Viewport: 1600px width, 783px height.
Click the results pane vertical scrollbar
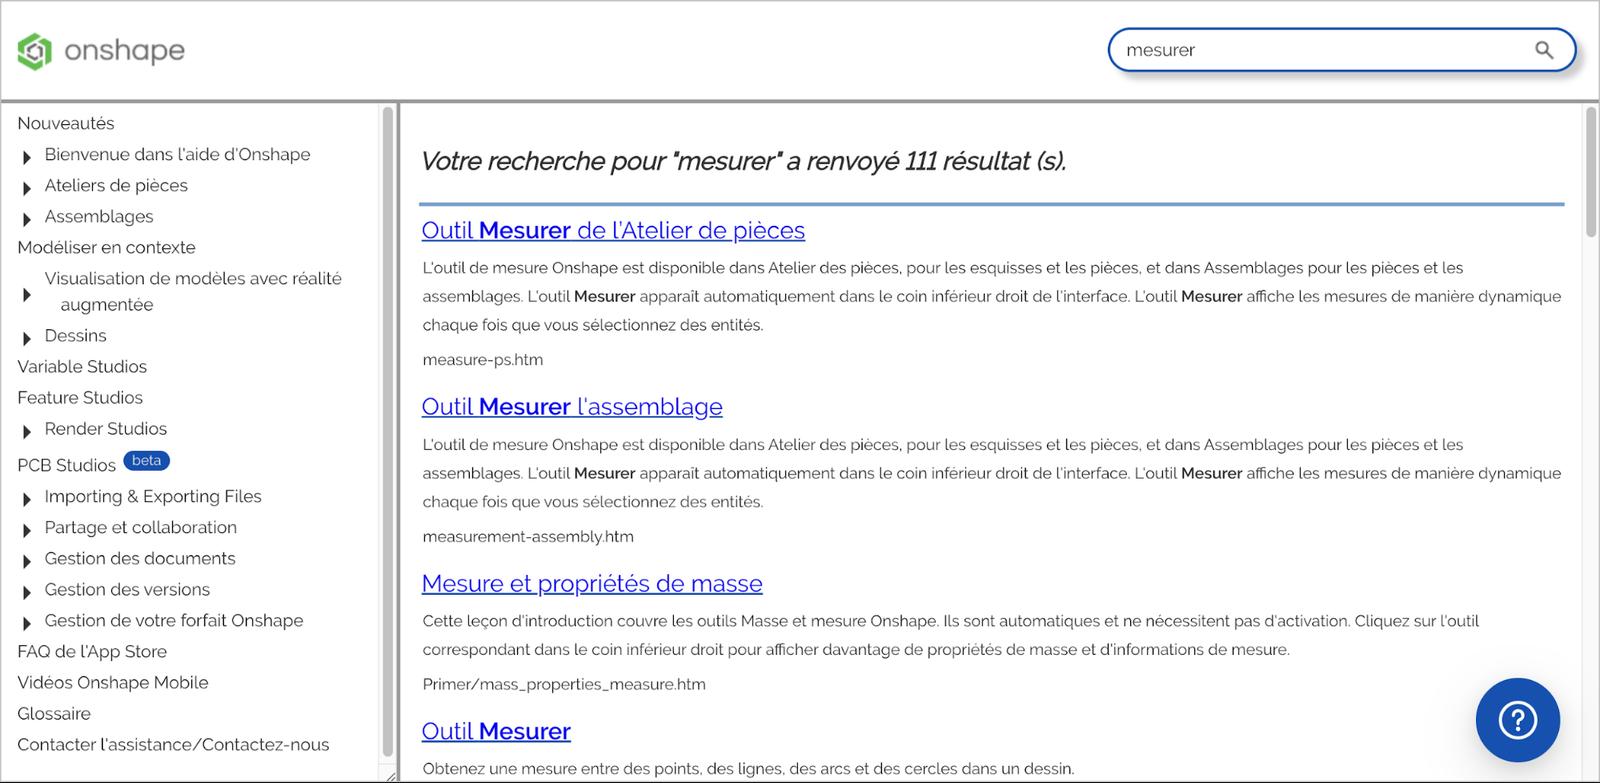coord(1590,172)
